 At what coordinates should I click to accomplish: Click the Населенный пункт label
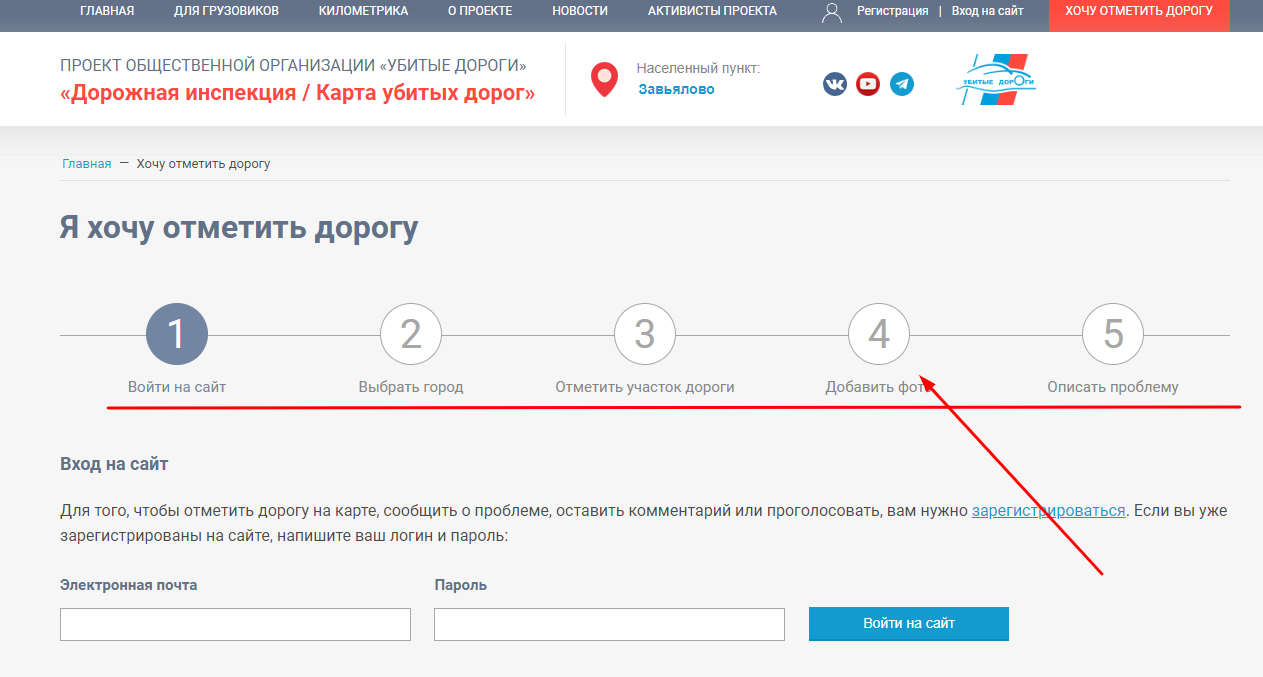click(699, 68)
